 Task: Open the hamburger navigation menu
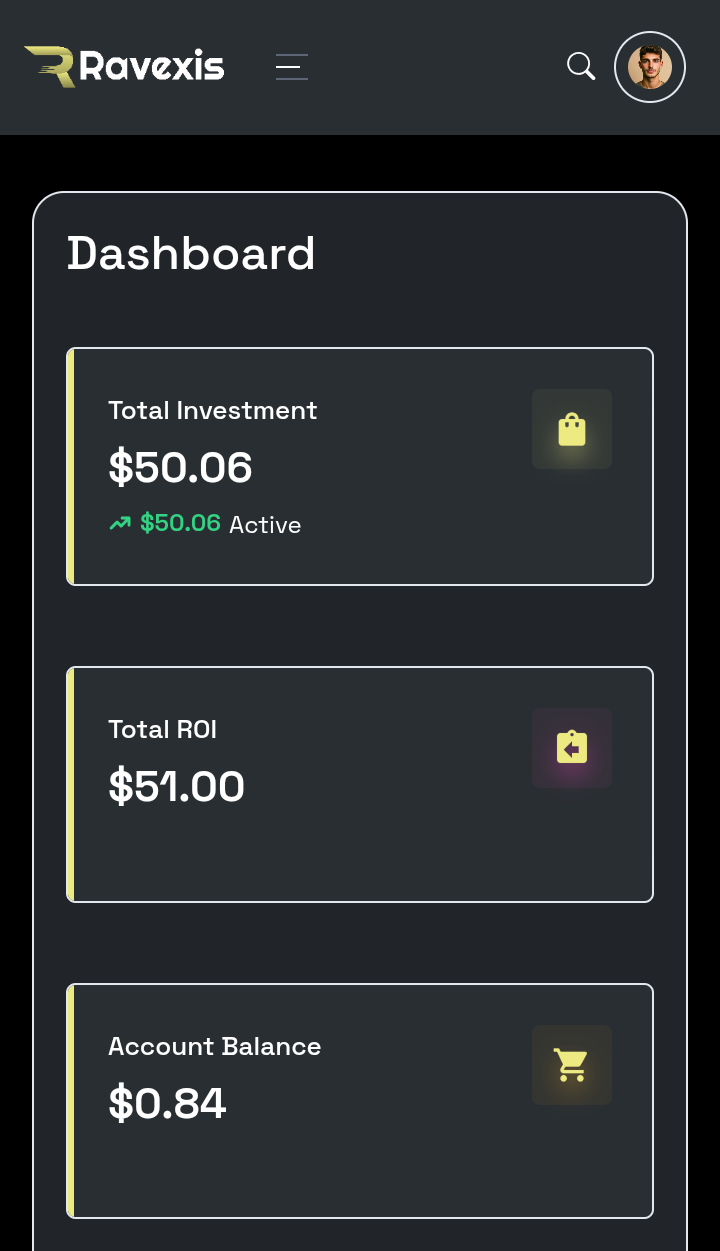click(292, 67)
